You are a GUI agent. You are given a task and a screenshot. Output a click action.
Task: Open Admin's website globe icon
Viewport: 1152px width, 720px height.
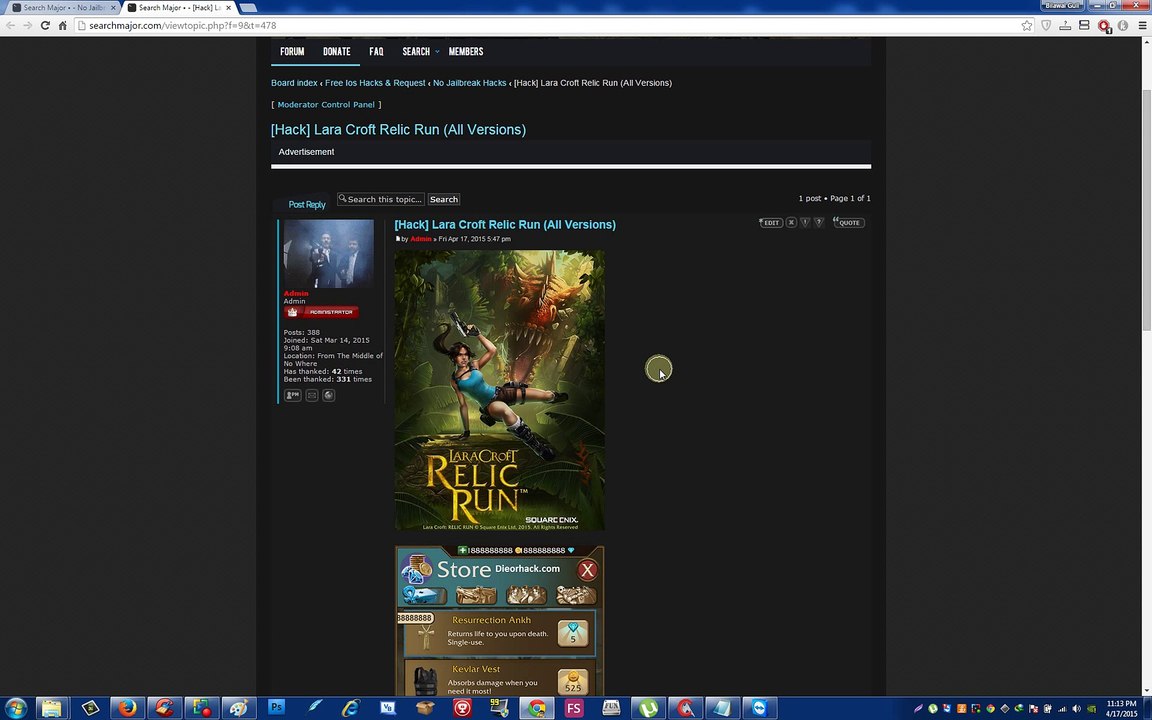328,395
